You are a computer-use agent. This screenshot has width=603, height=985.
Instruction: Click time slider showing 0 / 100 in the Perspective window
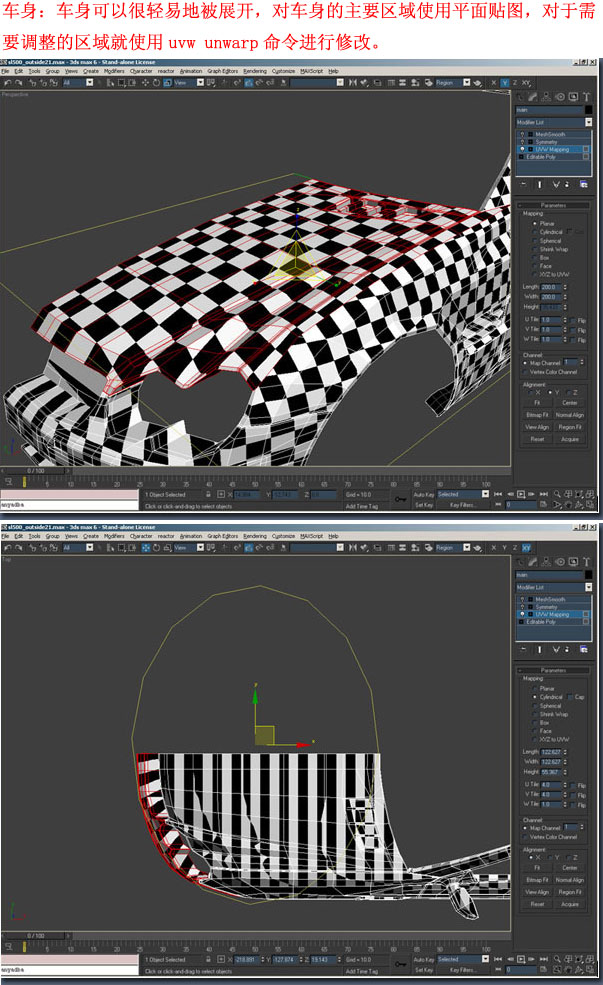[x=35, y=470]
